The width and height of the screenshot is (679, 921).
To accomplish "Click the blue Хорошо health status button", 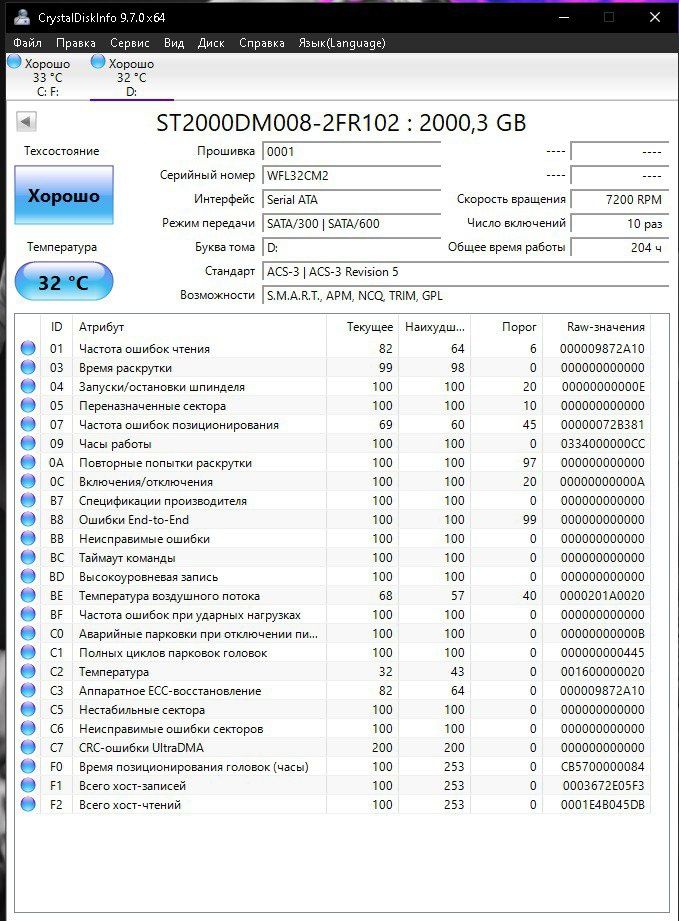I will tap(63, 195).
